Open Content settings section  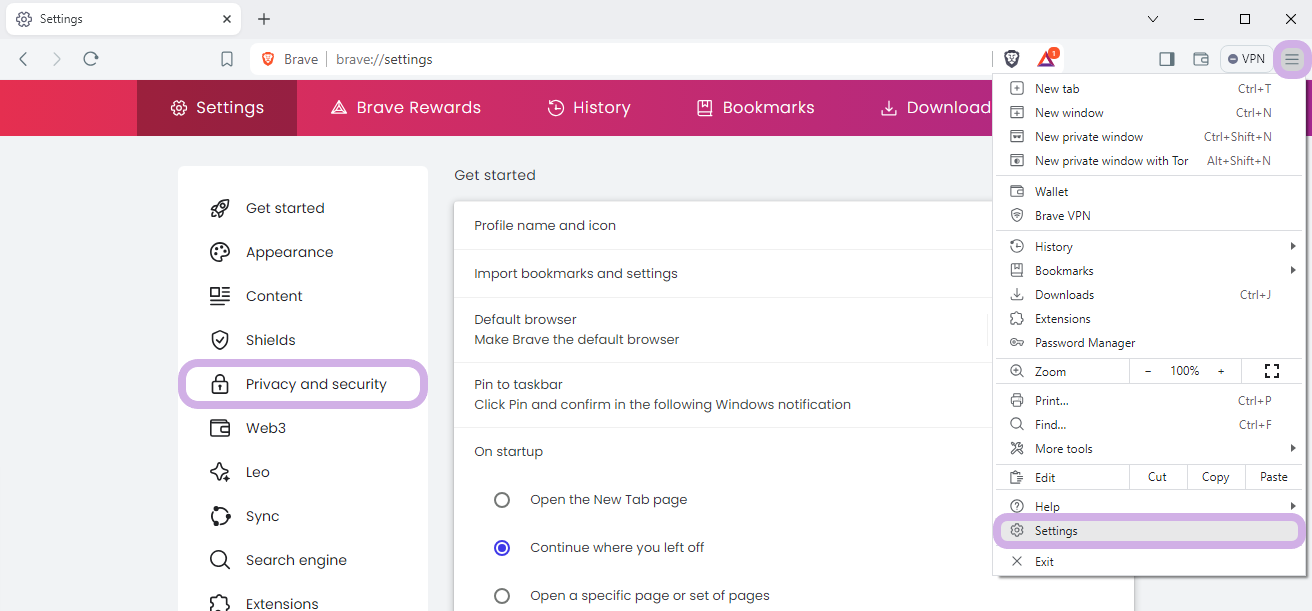coord(303,296)
